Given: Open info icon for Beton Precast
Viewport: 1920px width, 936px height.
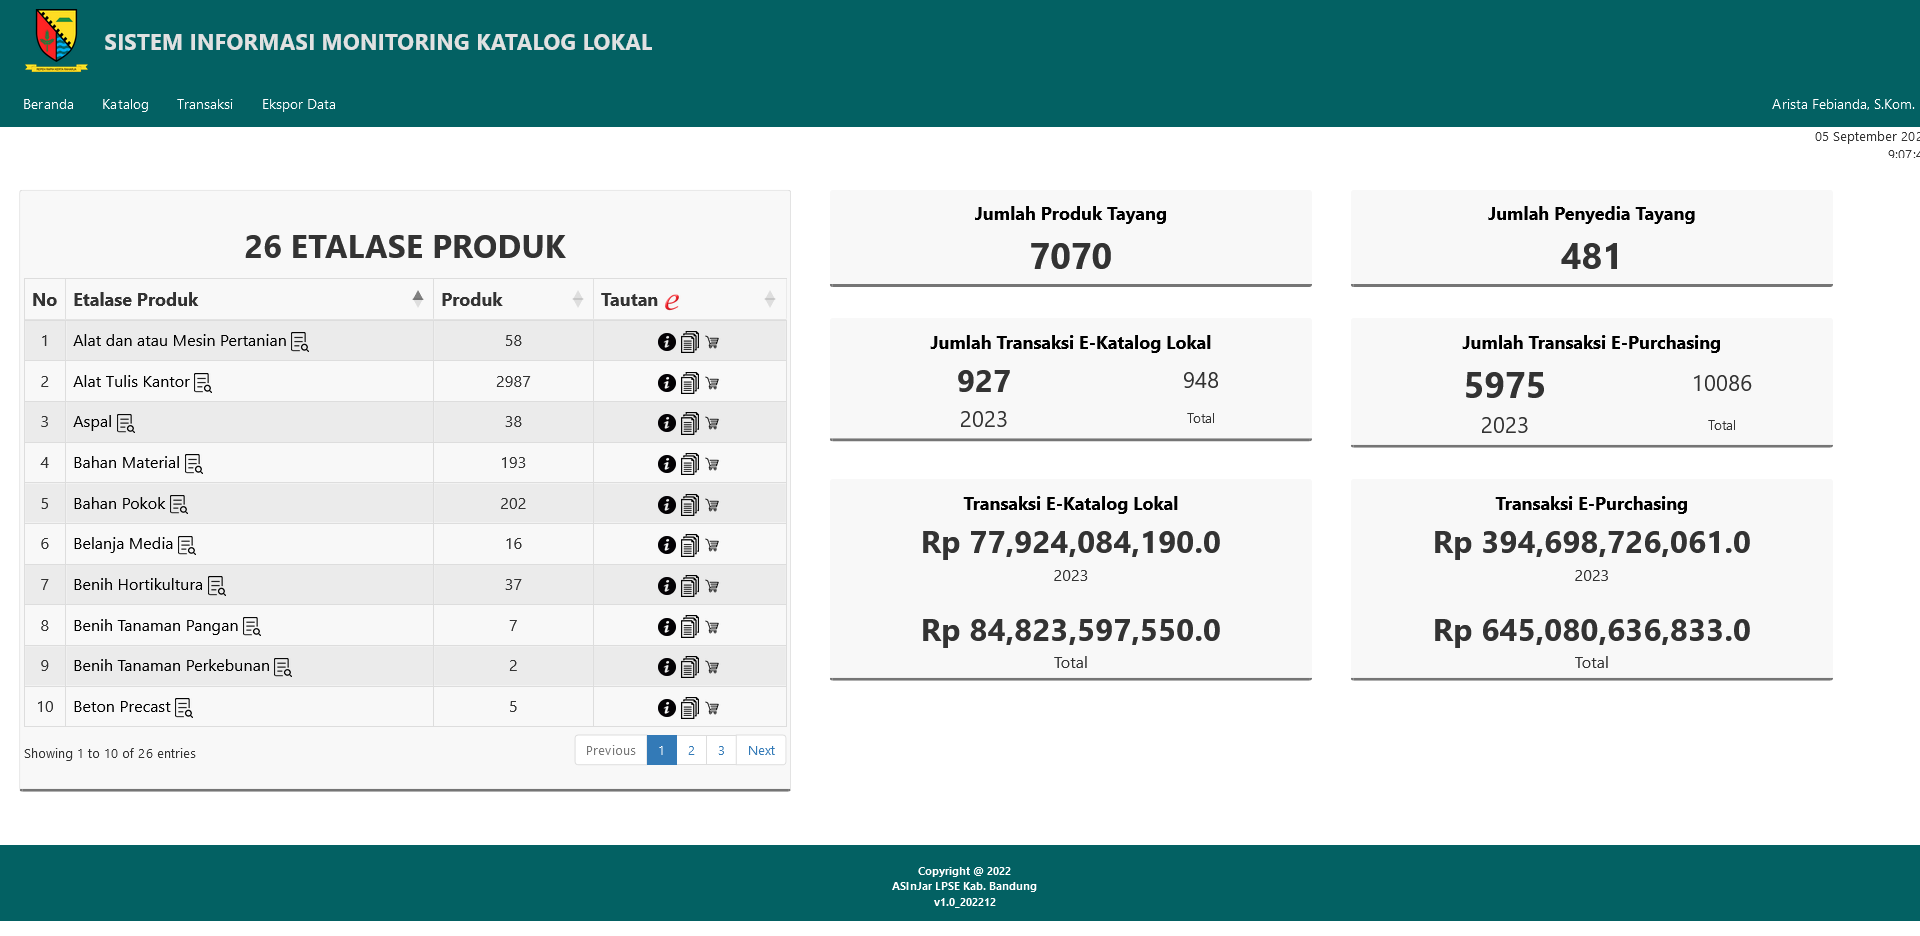Looking at the screenshot, I should (x=666, y=708).
